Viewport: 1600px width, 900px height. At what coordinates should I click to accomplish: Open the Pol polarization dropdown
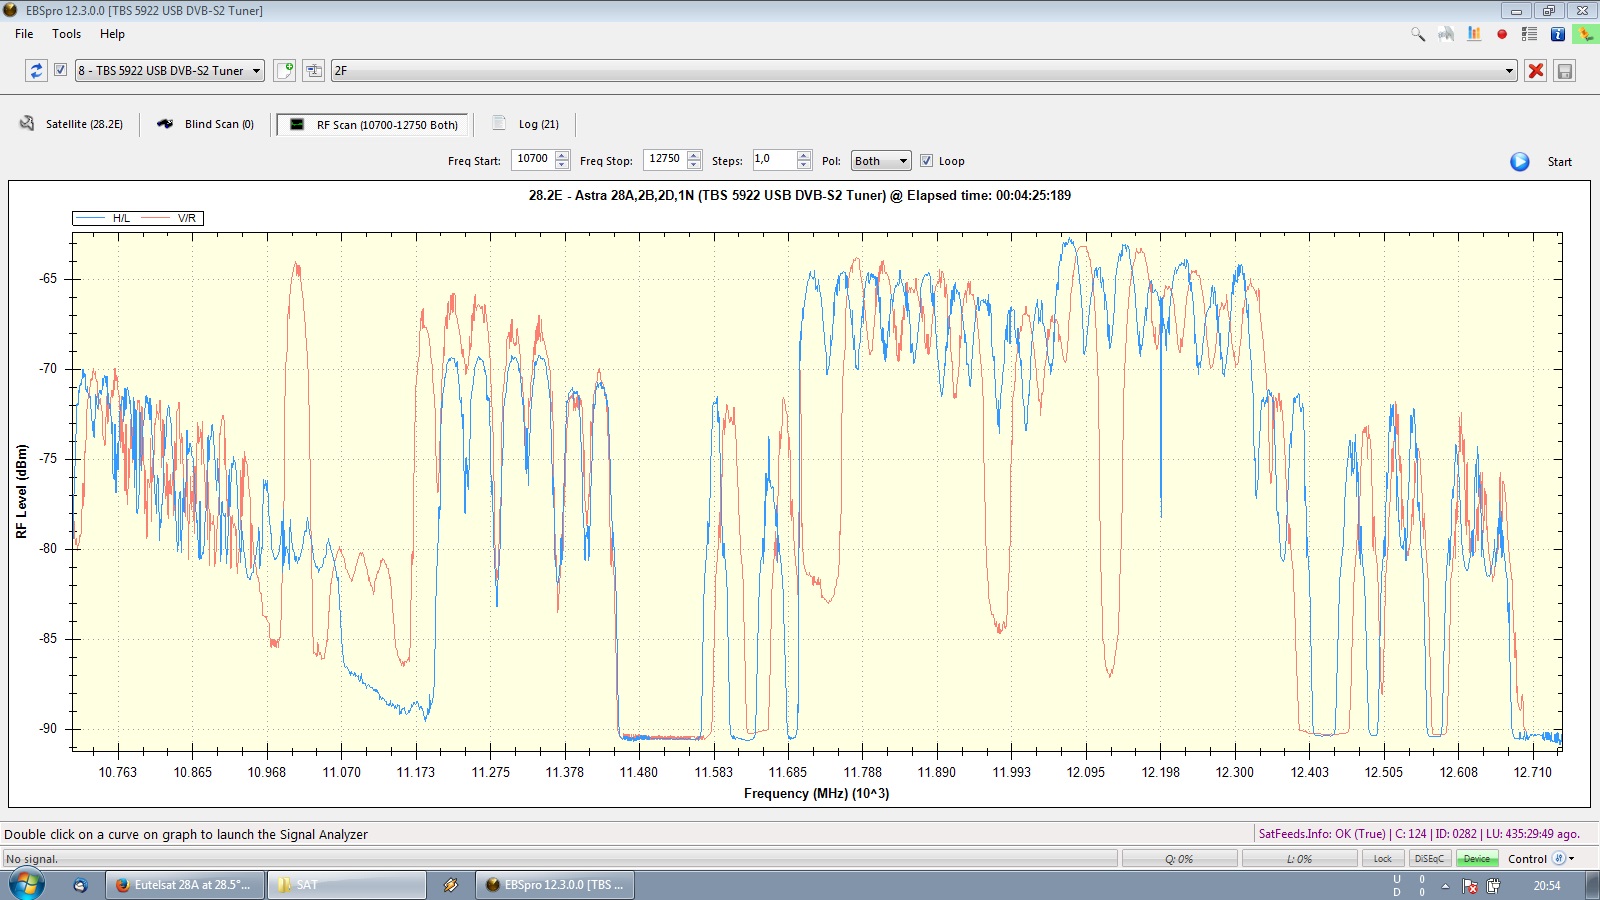pyautogui.click(x=881, y=161)
